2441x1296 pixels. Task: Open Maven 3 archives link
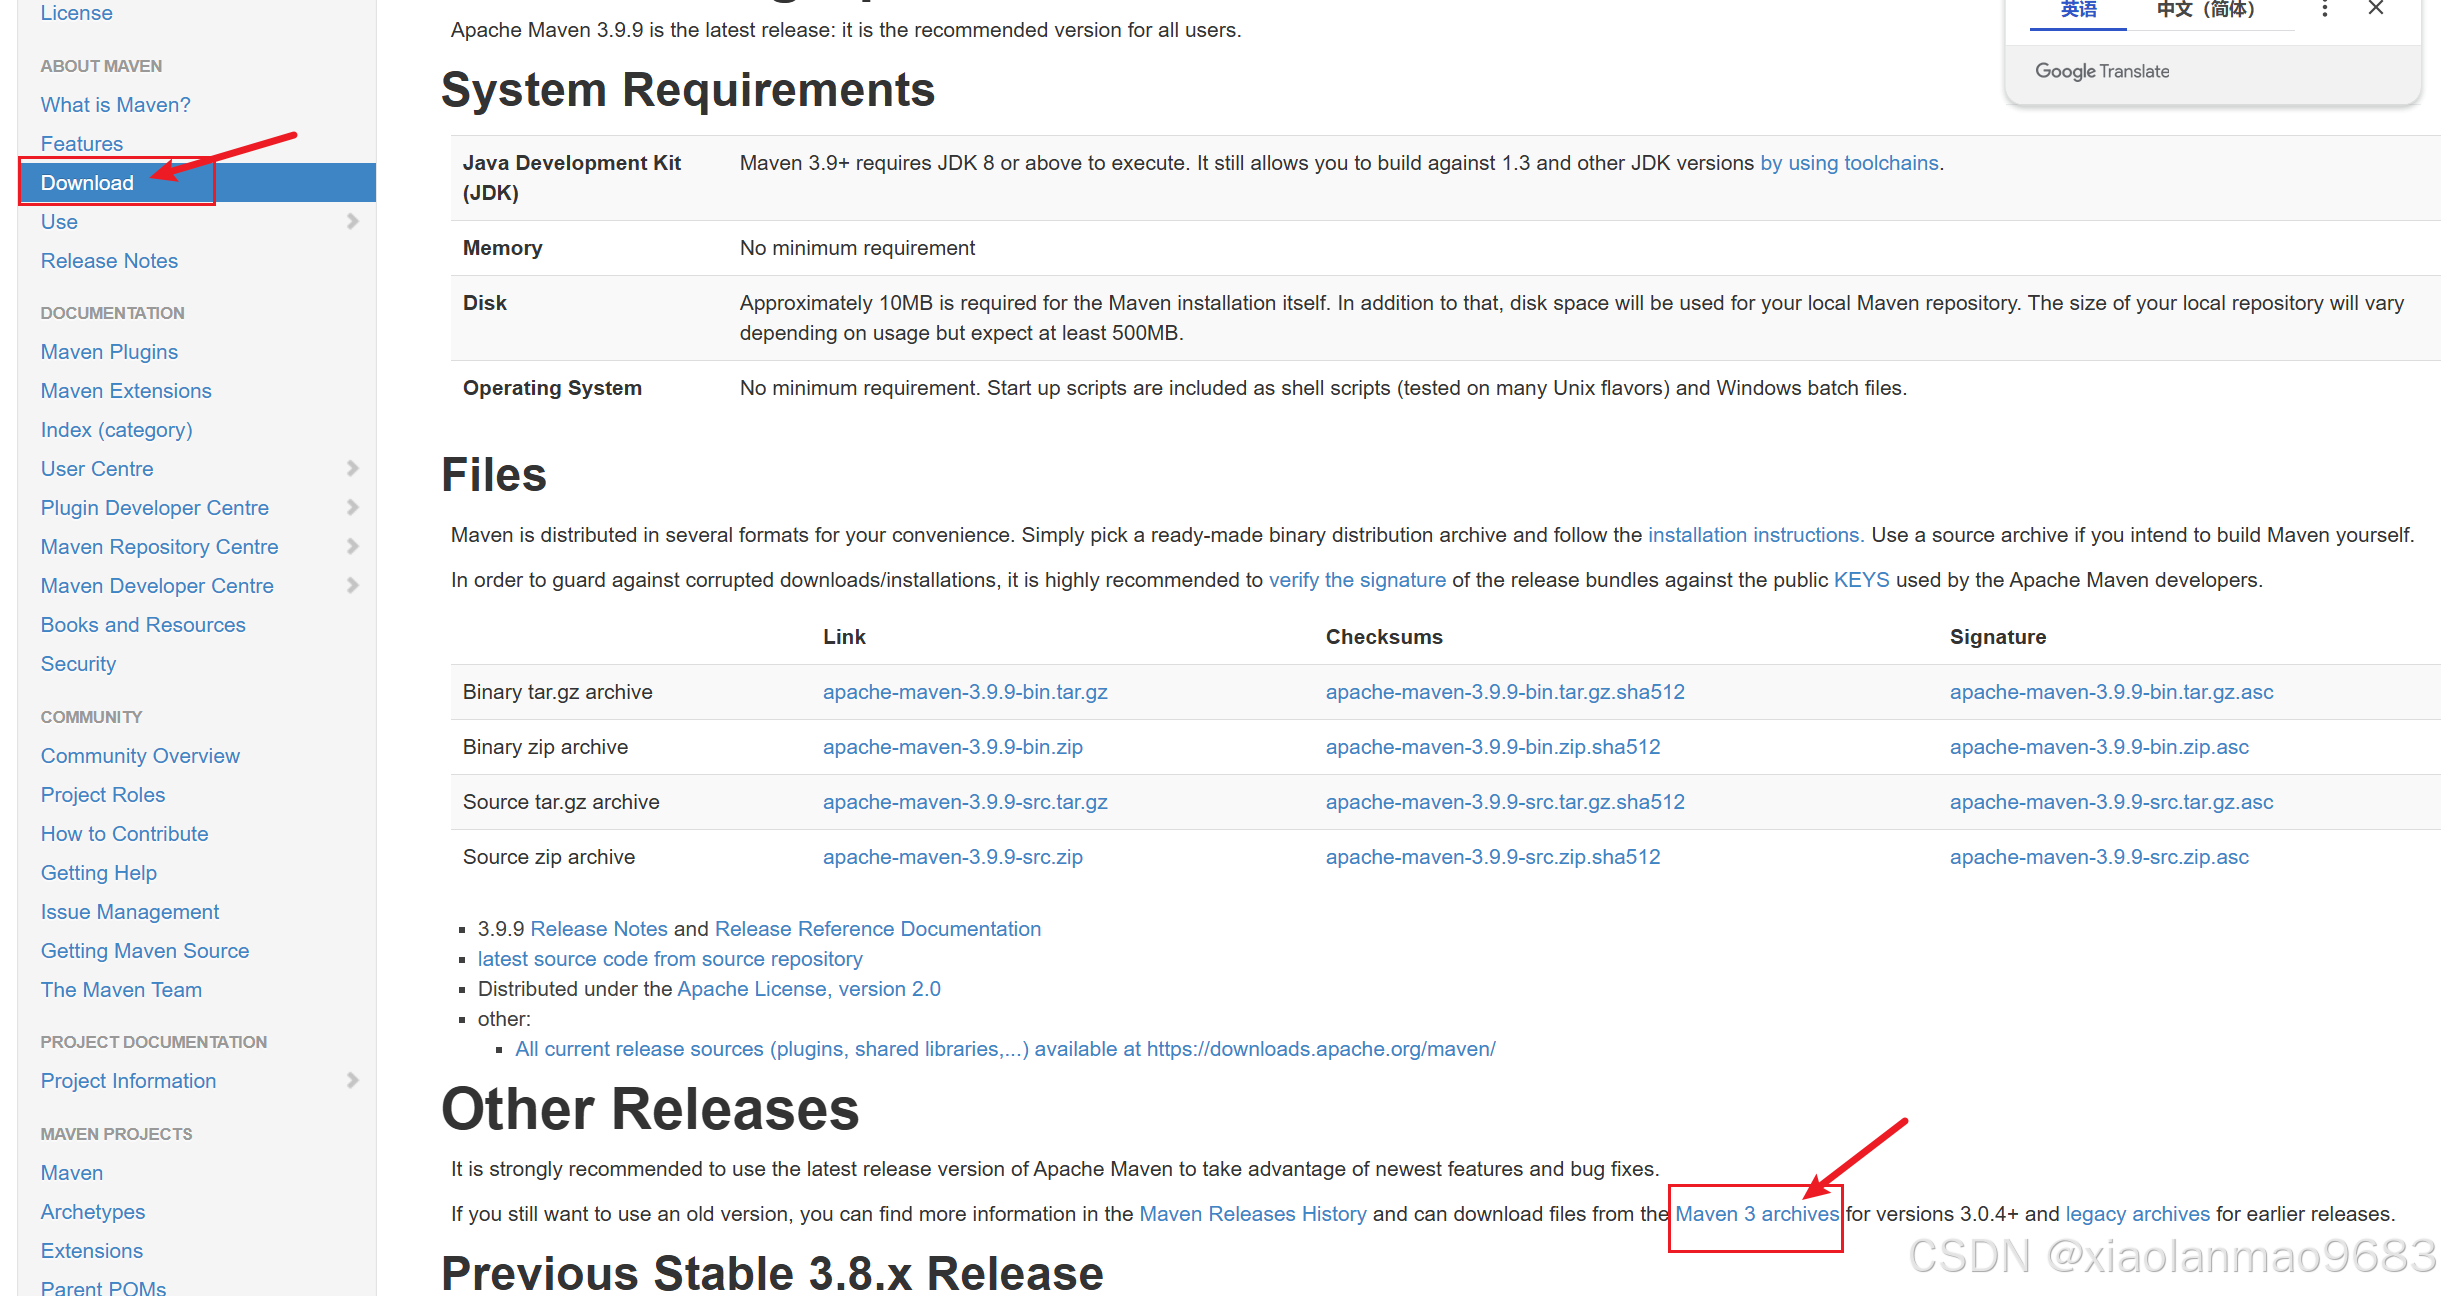(x=1757, y=1214)
